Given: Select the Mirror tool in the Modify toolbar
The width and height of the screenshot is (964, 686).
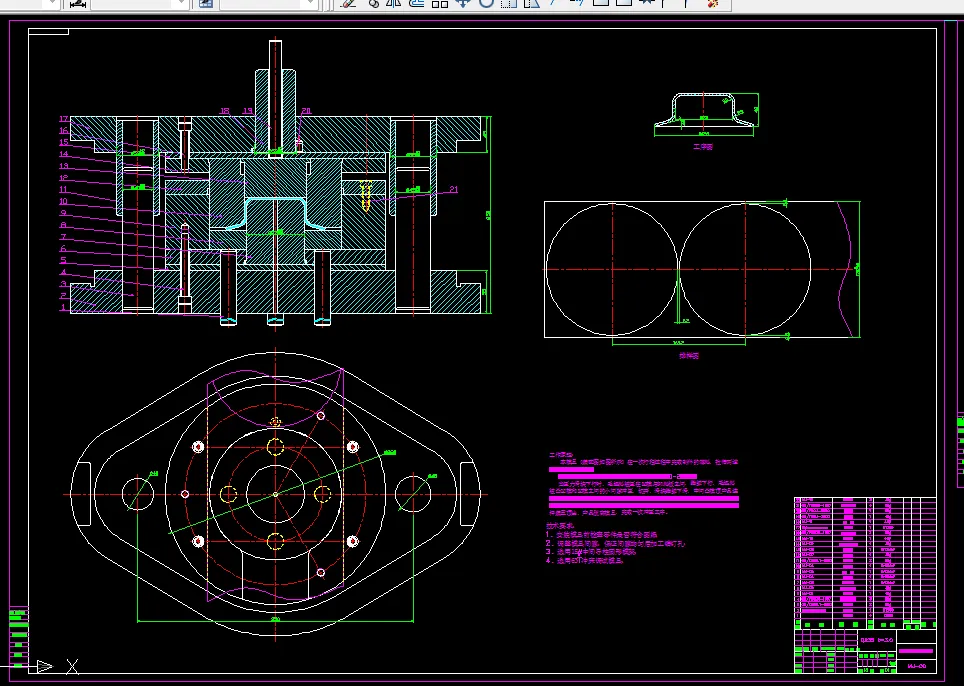Looking at the screenshot, I should click(x=393, y=3).
